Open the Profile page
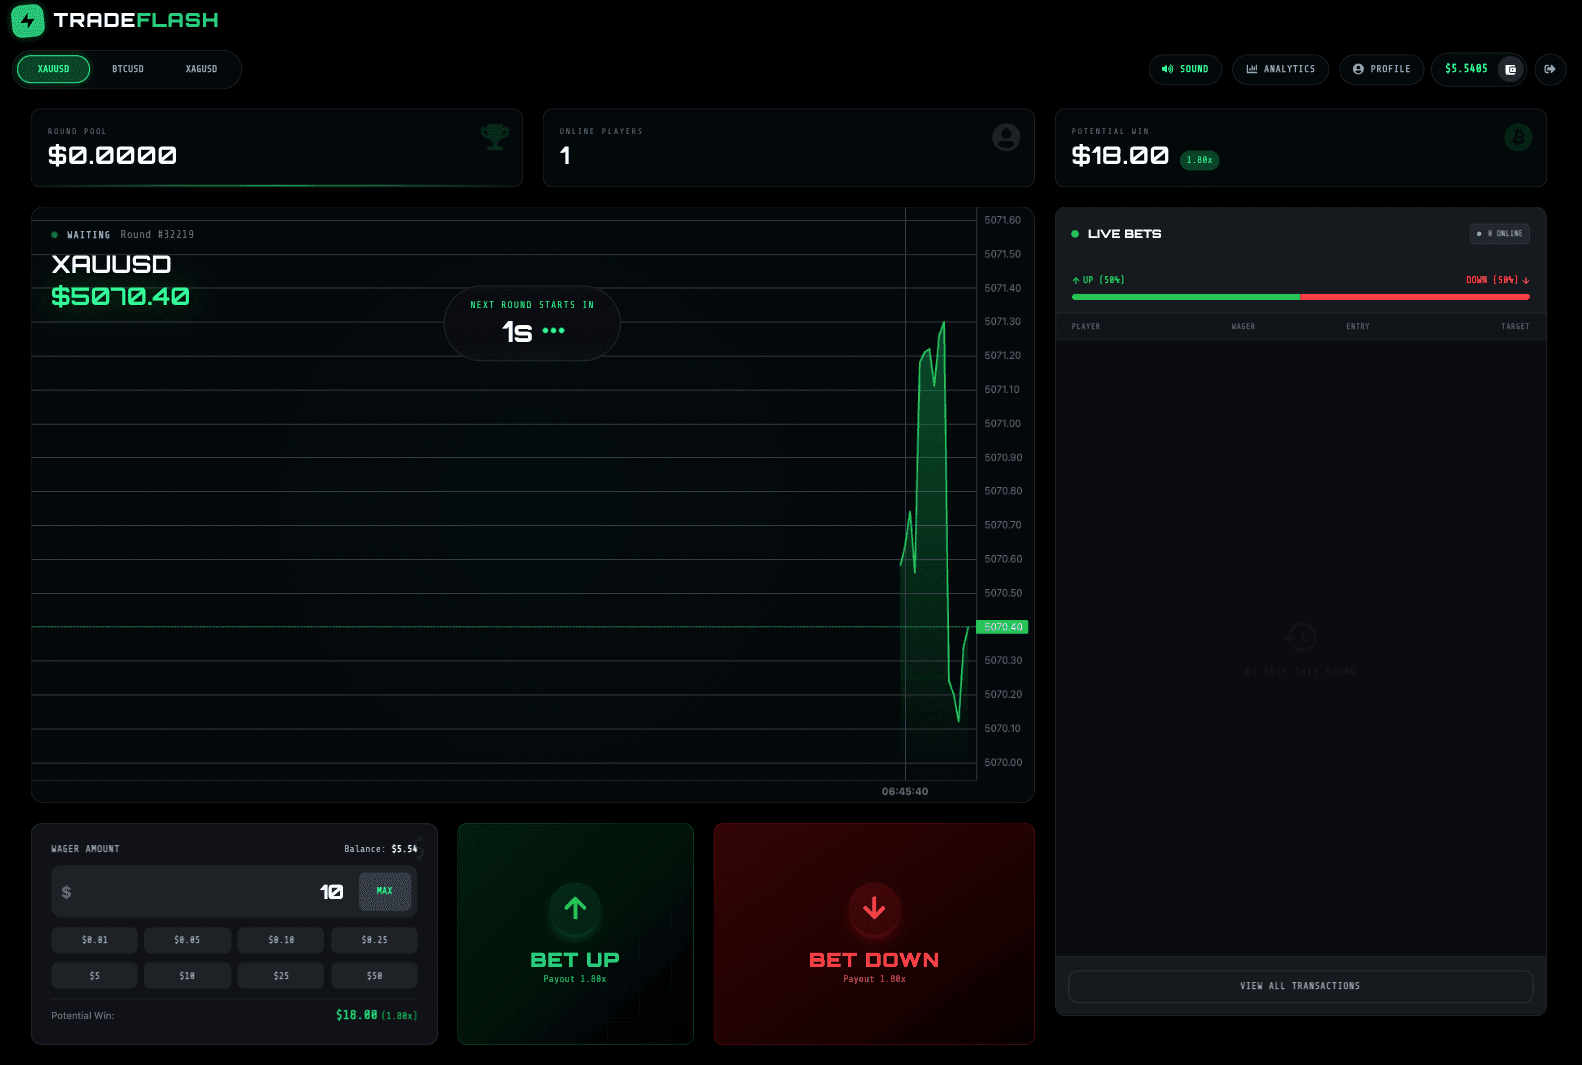 1382,69
